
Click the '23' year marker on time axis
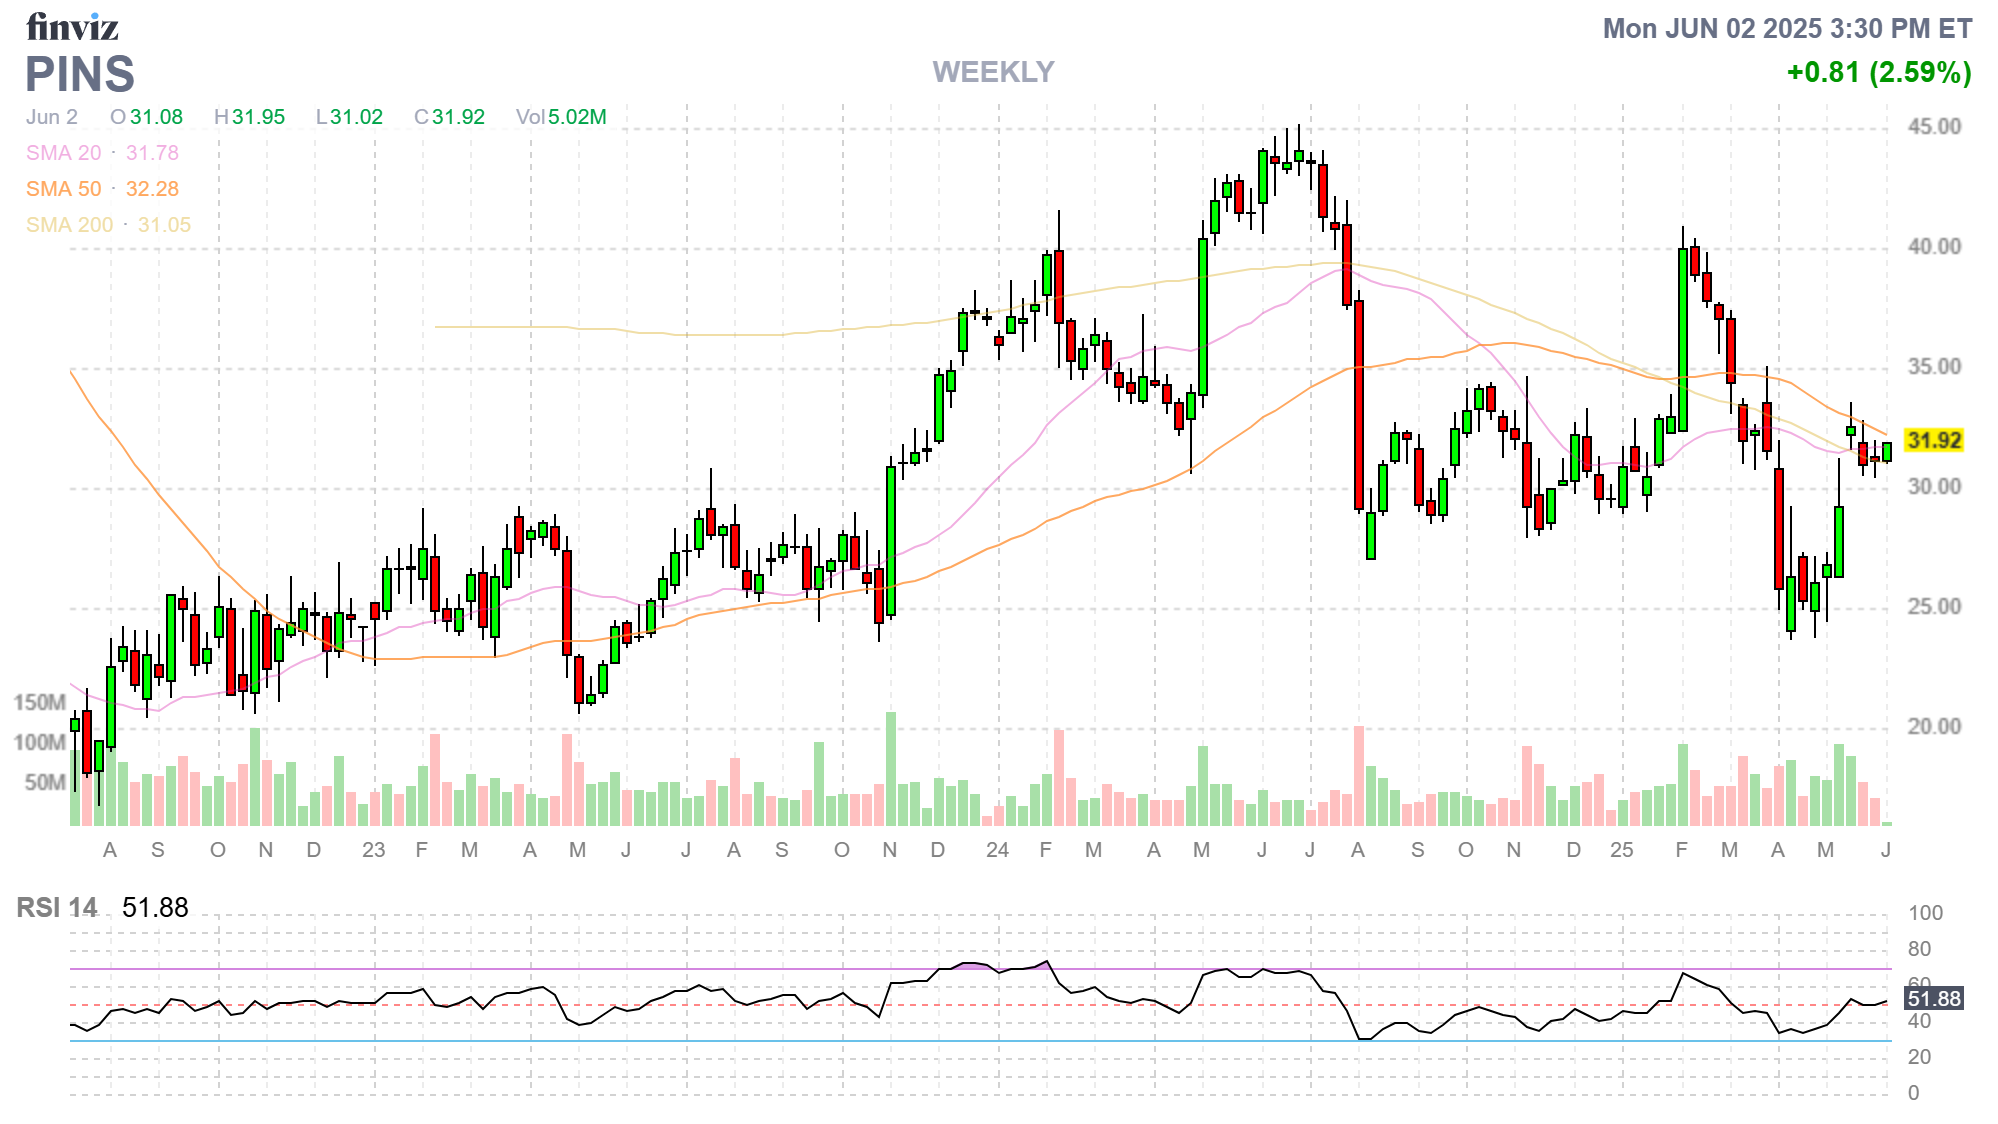[373, 850]
